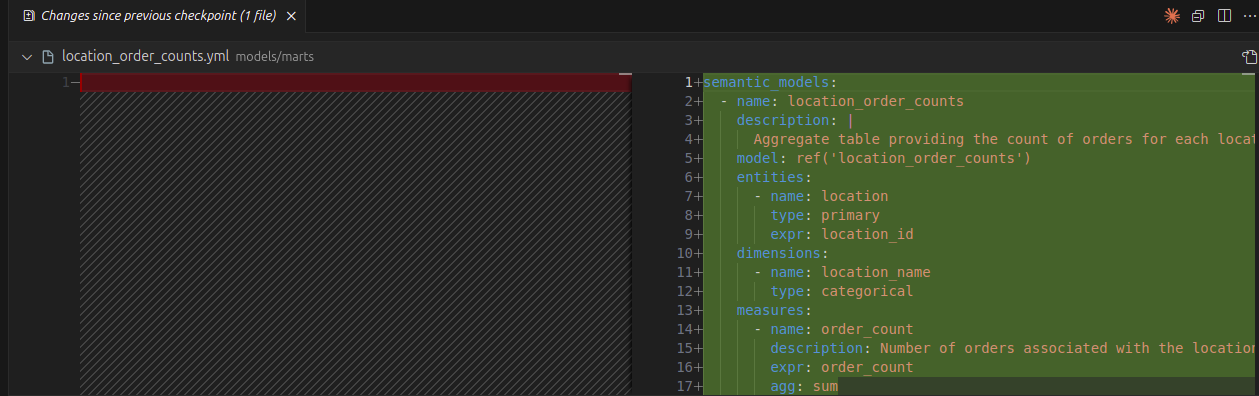Split the editor to the right

[1224, 16]
